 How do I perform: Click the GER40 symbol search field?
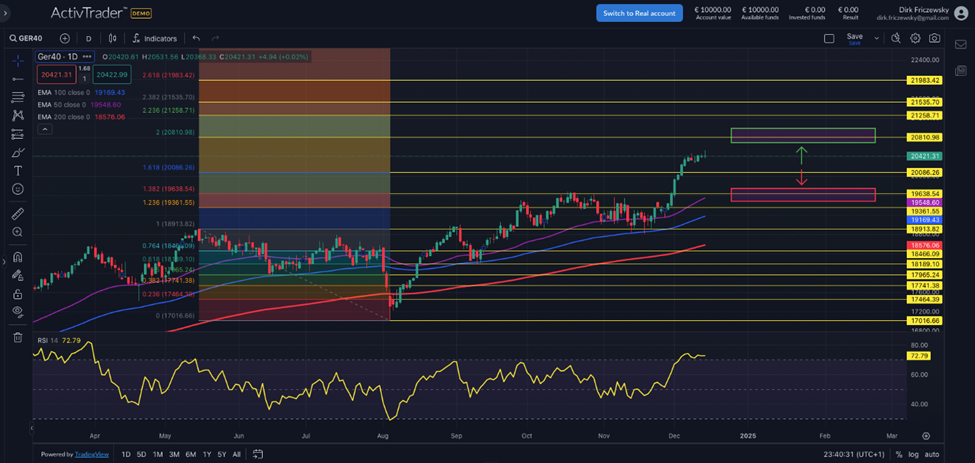pyautogui.click(x=32, y=38)
